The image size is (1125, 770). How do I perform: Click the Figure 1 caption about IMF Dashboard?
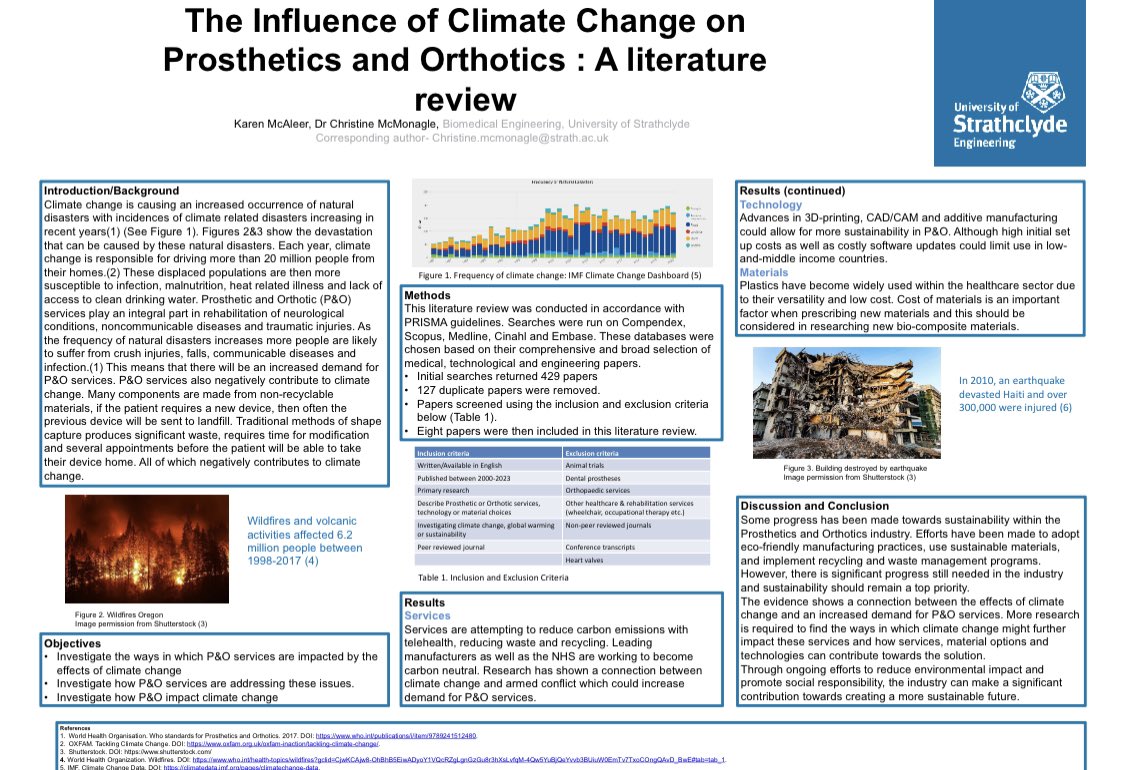(x=560, y=276)
